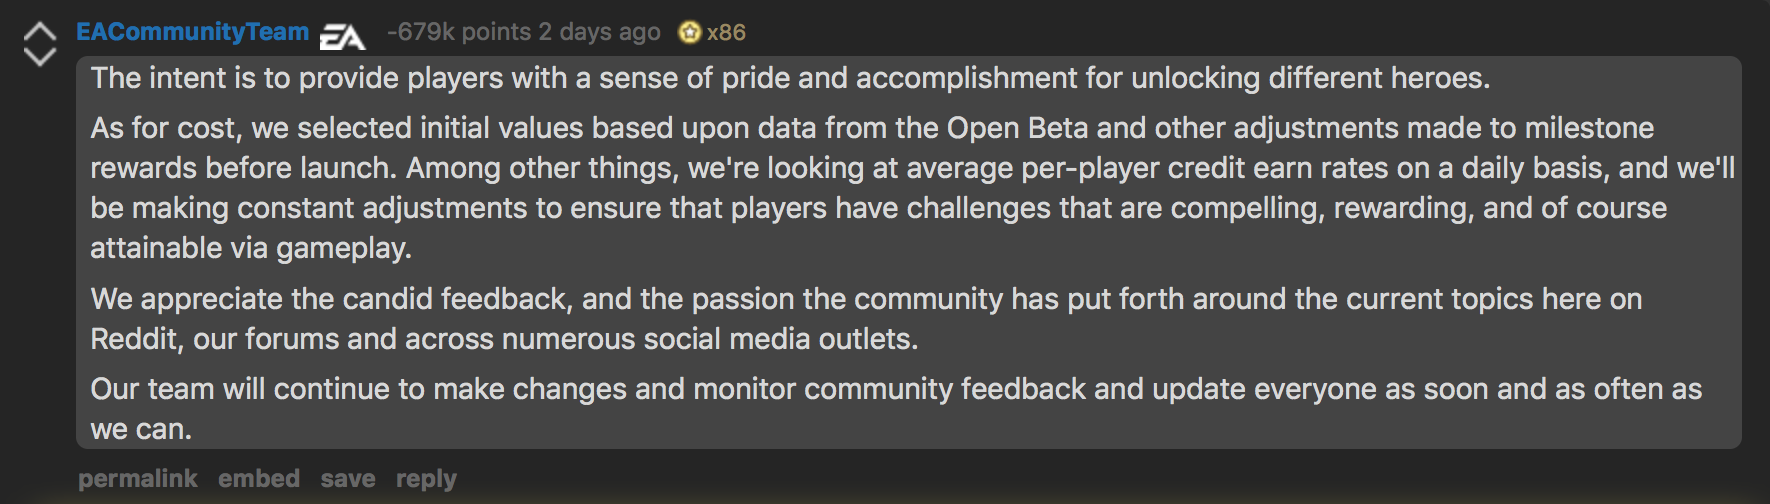Downvote the EACommunityTeam comment
1770x504 pixels.
(40, 57)
